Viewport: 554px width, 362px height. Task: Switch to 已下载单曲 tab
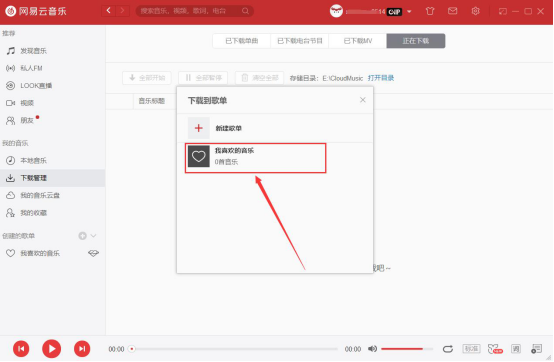pyautogui.click(x=242, y=41)
